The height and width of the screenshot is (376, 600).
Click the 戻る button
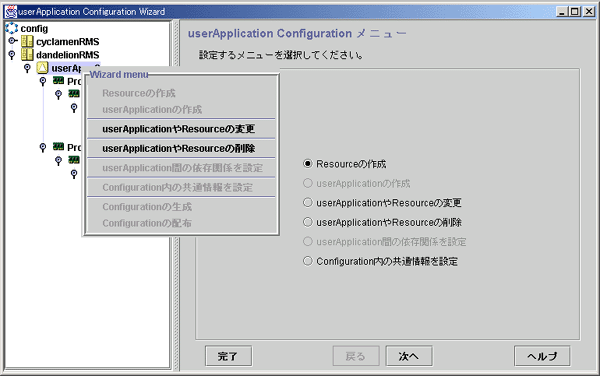[356, 356]
